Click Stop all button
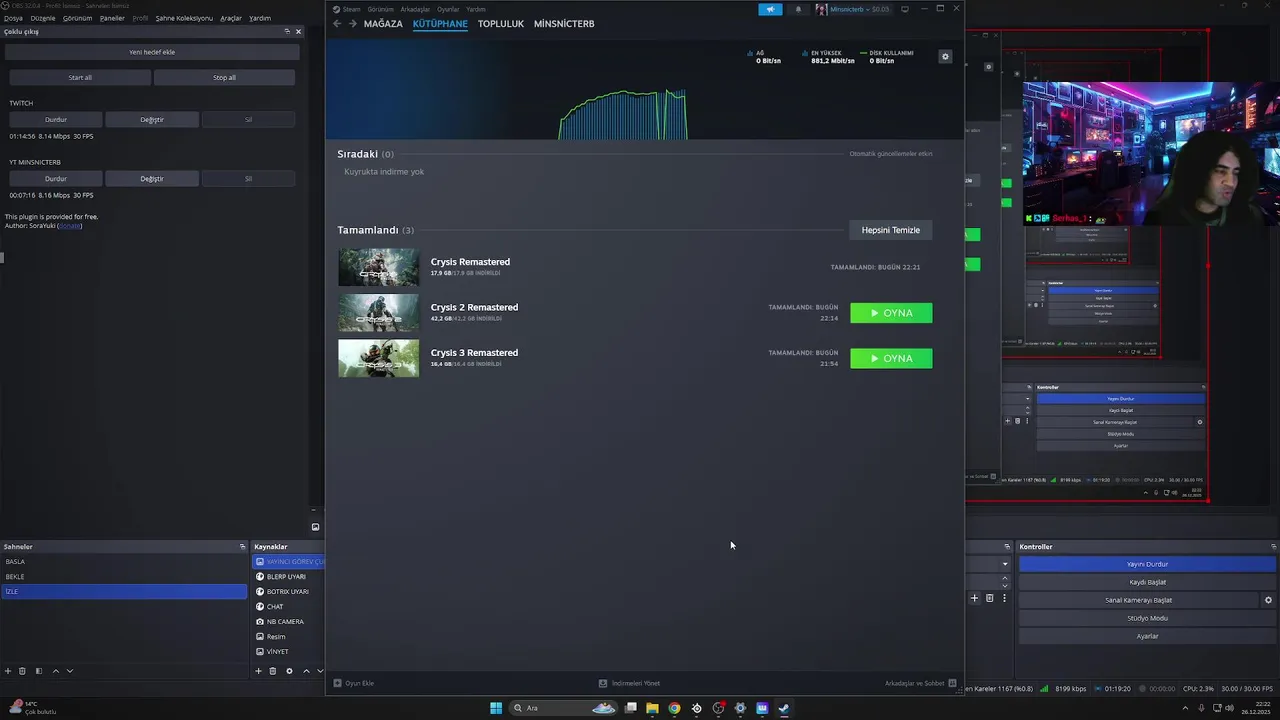 (x=224, y=77)
